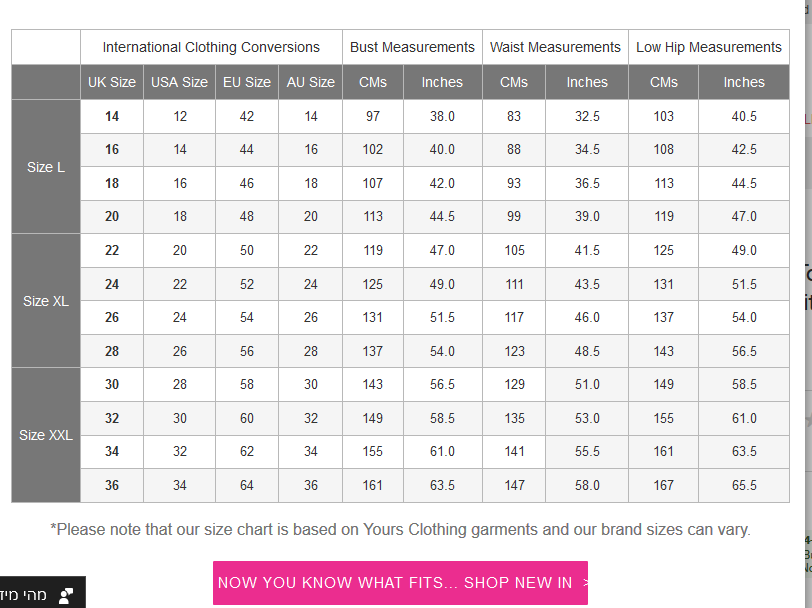Select the Size L row group label

pyautogui.click(x=46, y=167)
